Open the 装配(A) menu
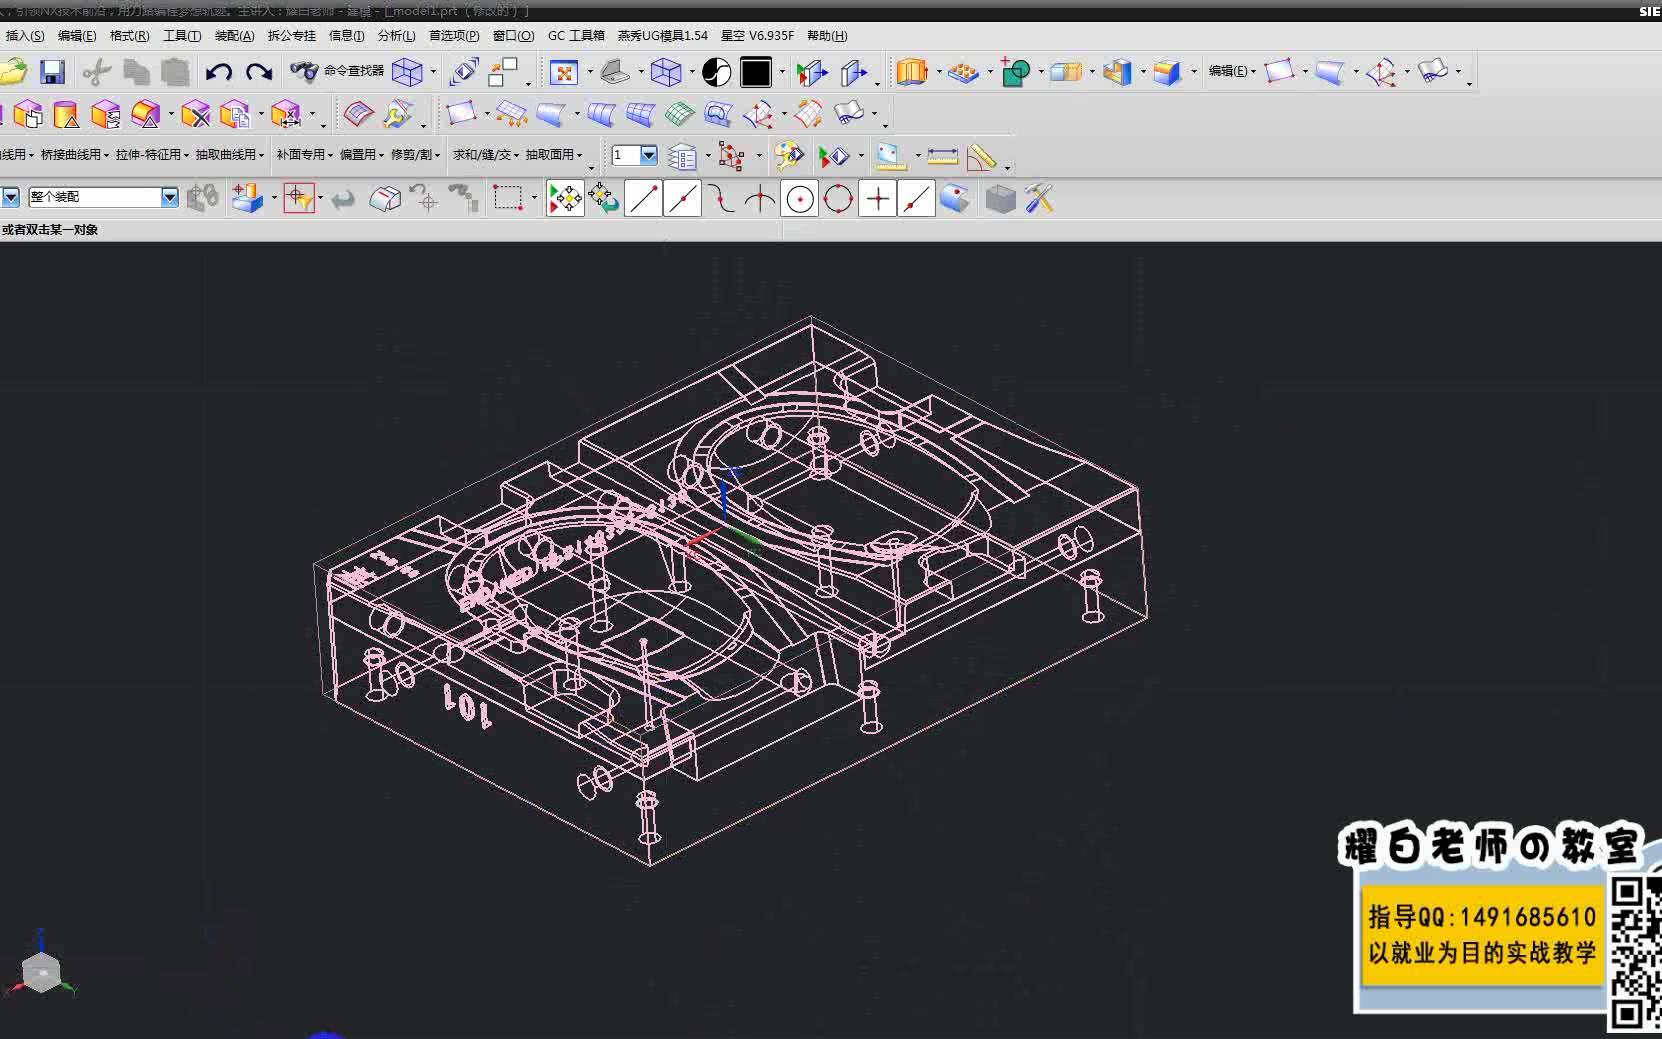The image size is (1662, 1039). [235, 36]
